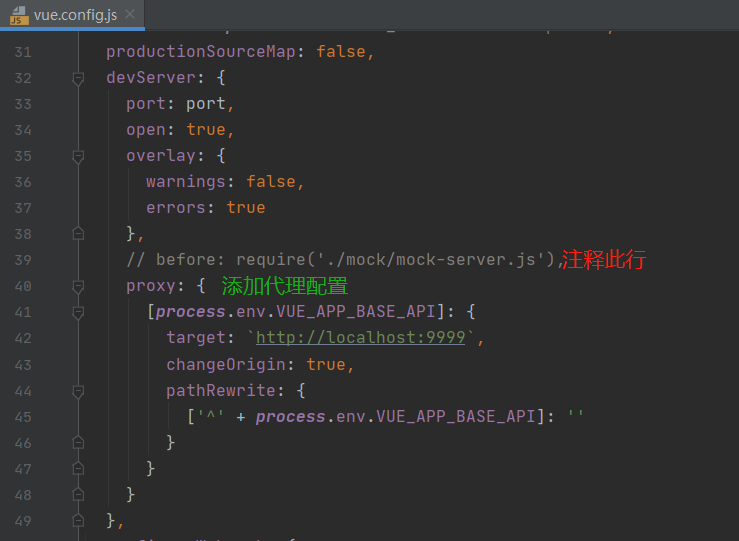The width and height of the screenshot is (739, 541).
Task: Click line number 45 in the gutter
Action: (23, 417)
